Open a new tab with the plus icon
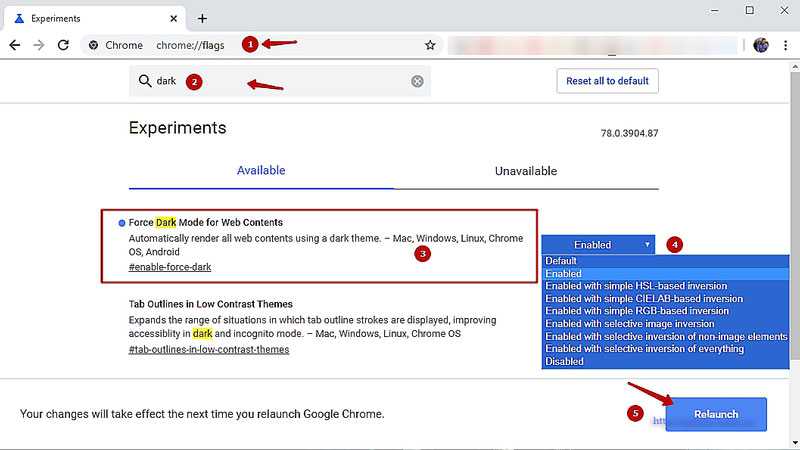 click(x=203, y=18)
